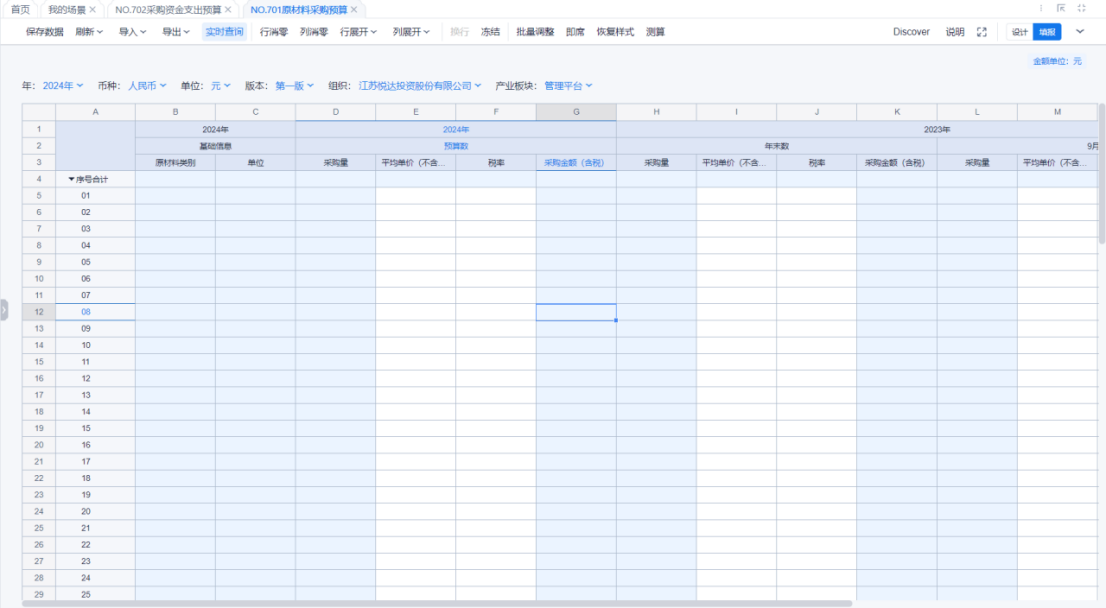Open the 年 2024年 dropdown

pyautogui.click(x=62, y=86)
